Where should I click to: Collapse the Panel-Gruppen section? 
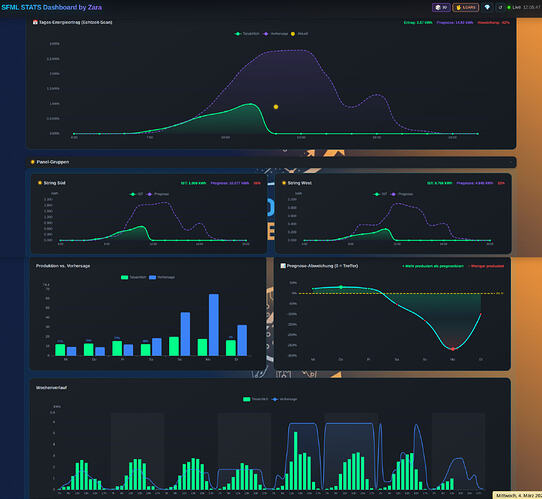(x=511, y=162)
